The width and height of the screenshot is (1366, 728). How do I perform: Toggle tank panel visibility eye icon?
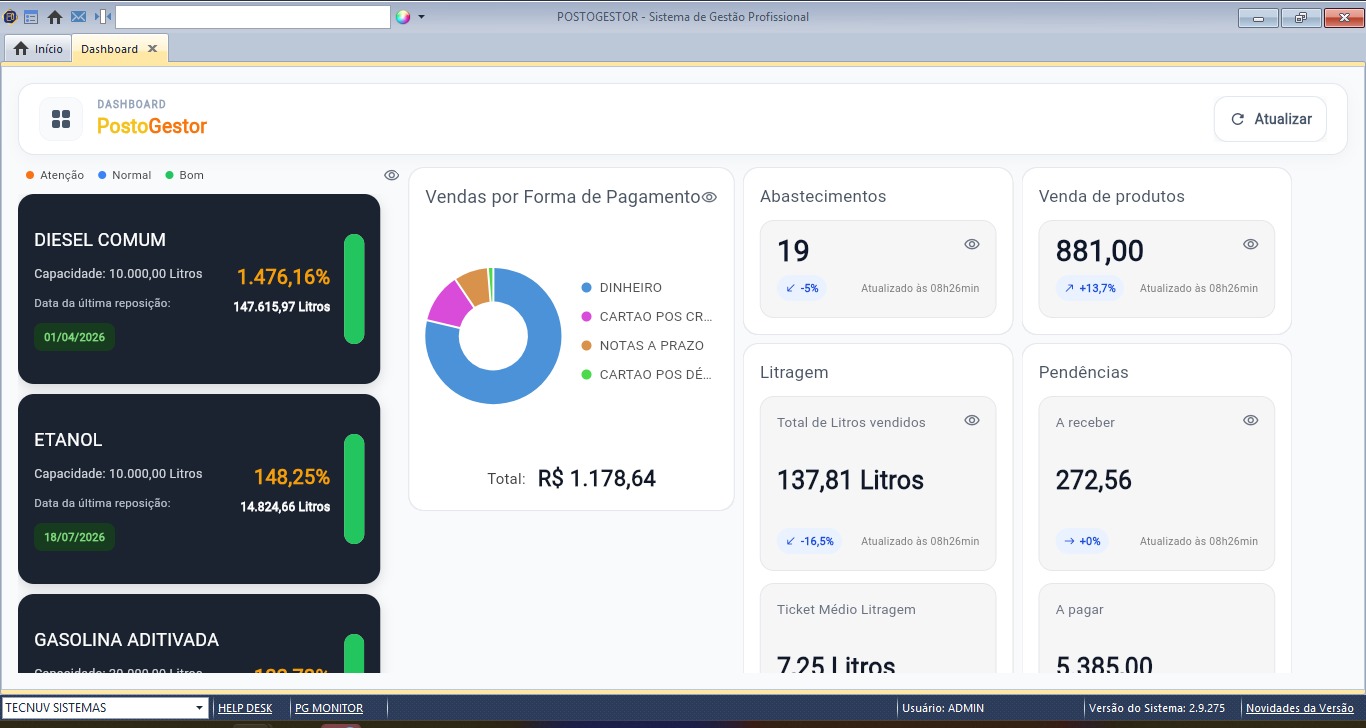click(x=392, y=175)
